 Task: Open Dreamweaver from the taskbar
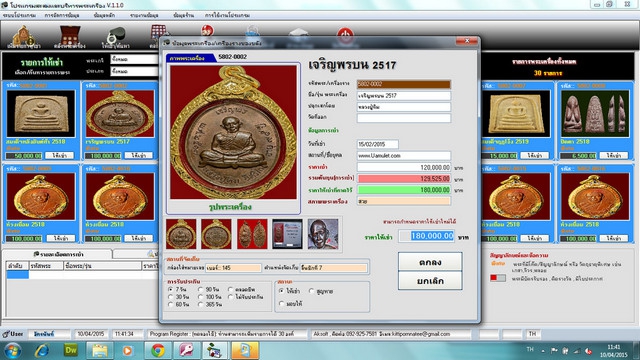click(71, 351)
